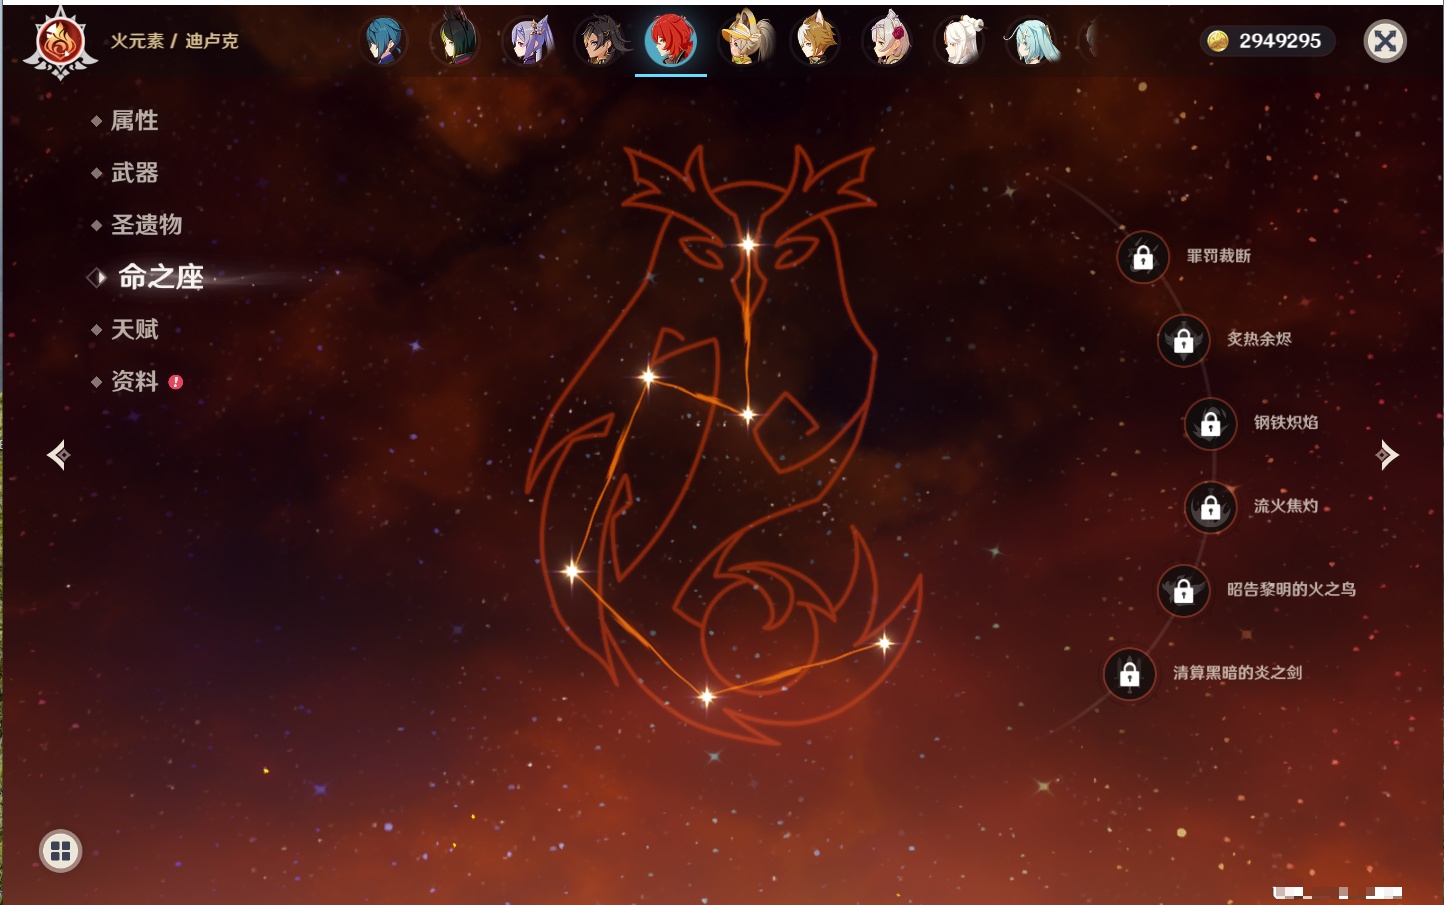
Task: Choose the teal-haired character portrait
Action: coord(1031,42)
